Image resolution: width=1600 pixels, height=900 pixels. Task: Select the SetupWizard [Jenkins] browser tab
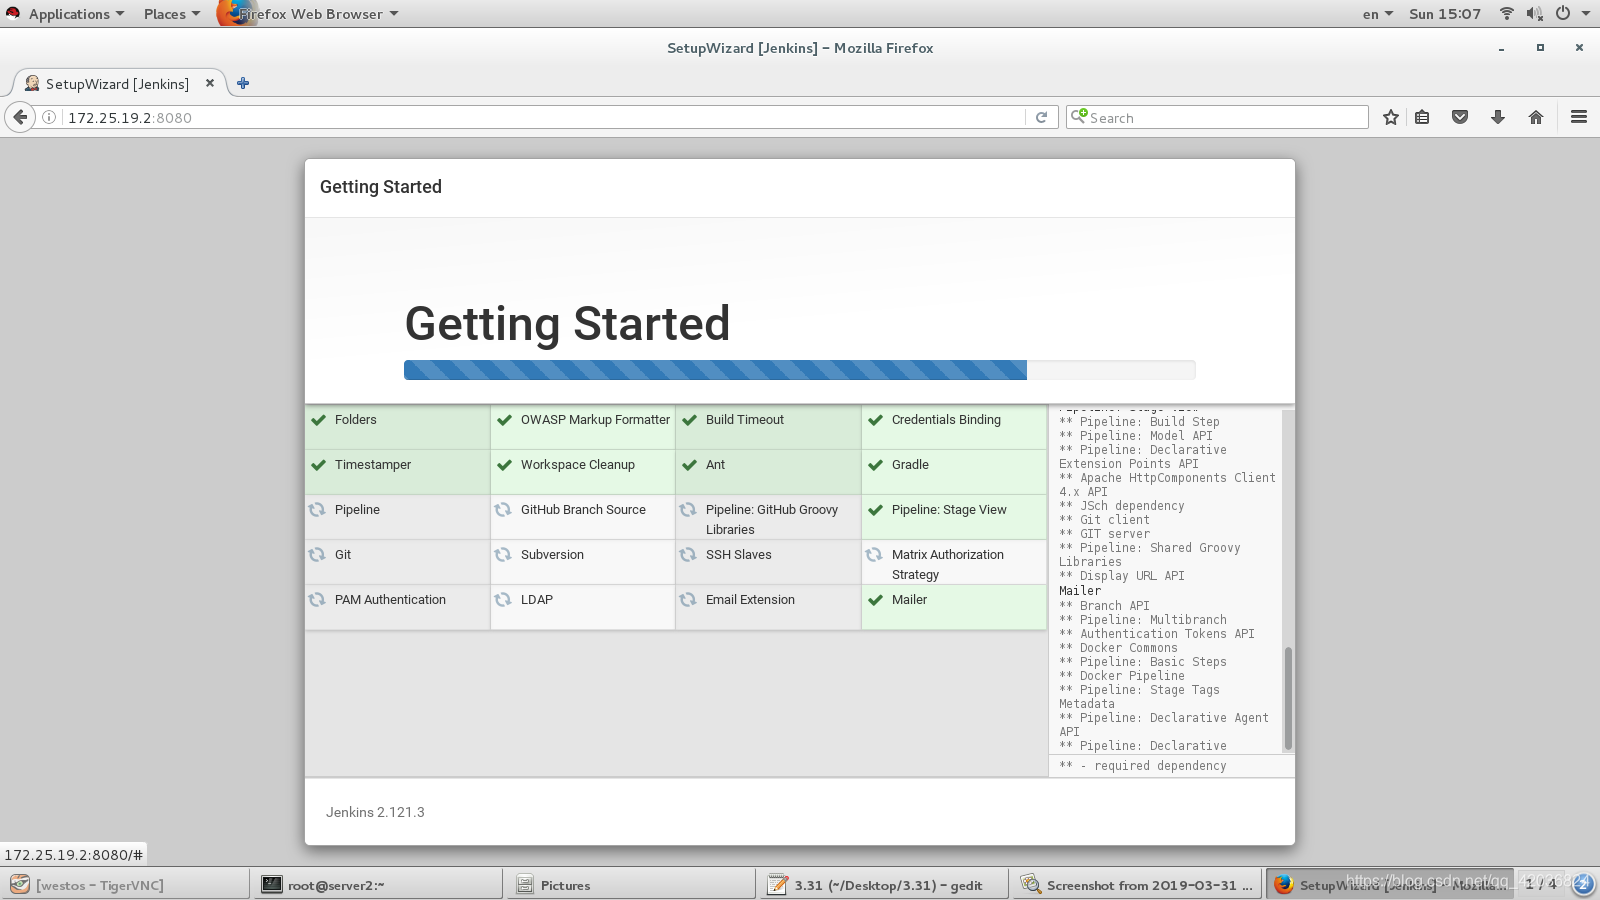click(118, 83)
